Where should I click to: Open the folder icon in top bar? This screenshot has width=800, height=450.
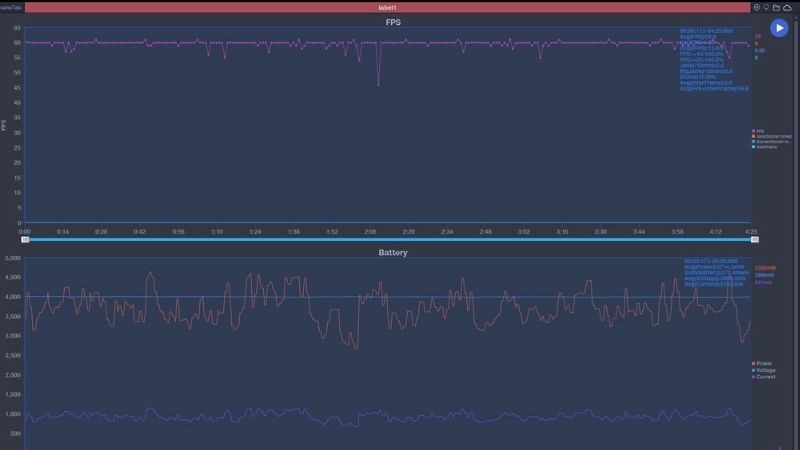776,7
